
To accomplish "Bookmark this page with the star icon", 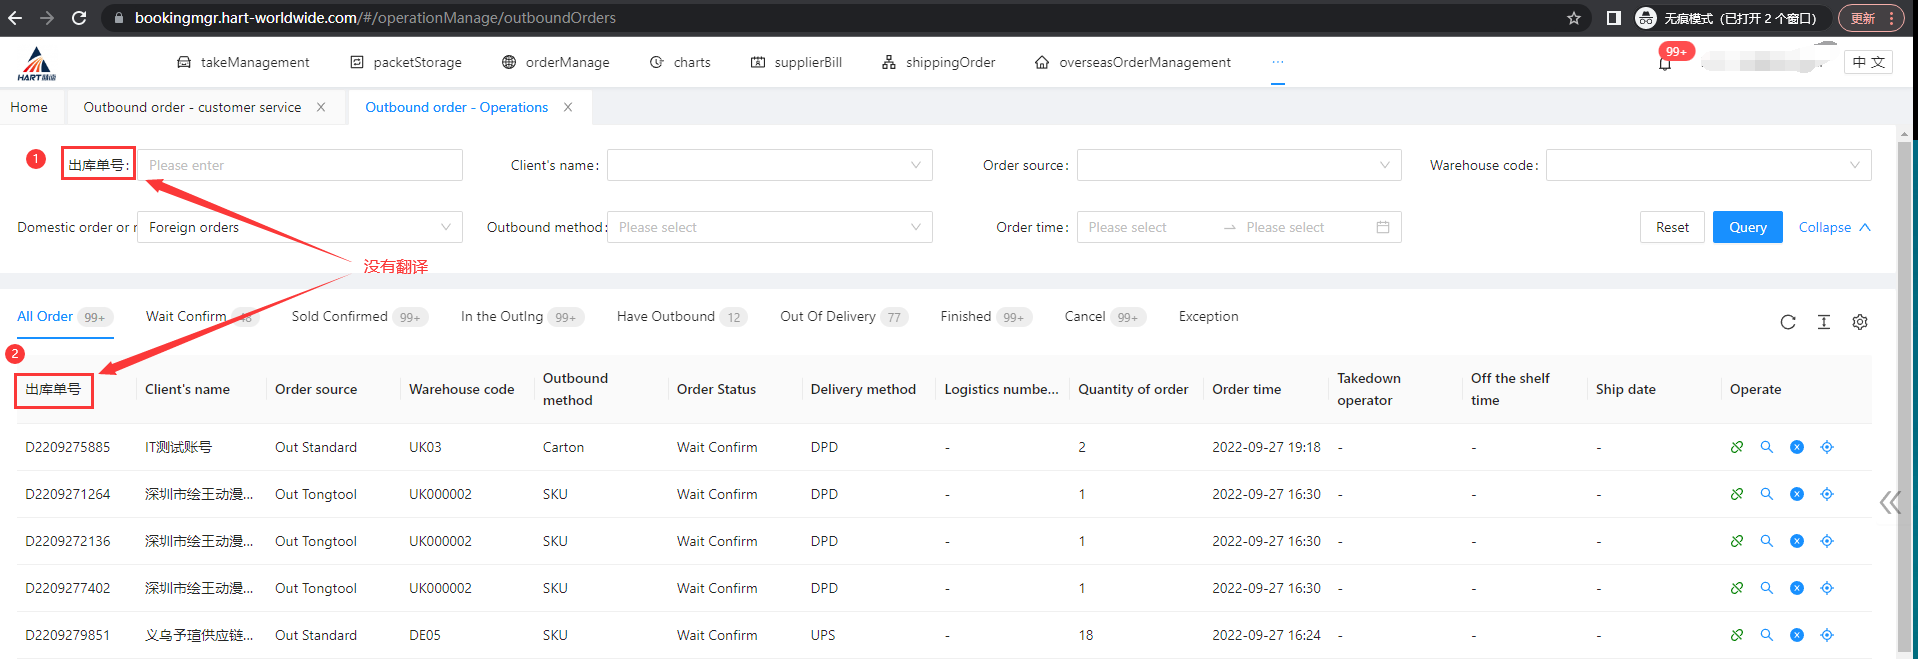I will tap(1574, 18).
